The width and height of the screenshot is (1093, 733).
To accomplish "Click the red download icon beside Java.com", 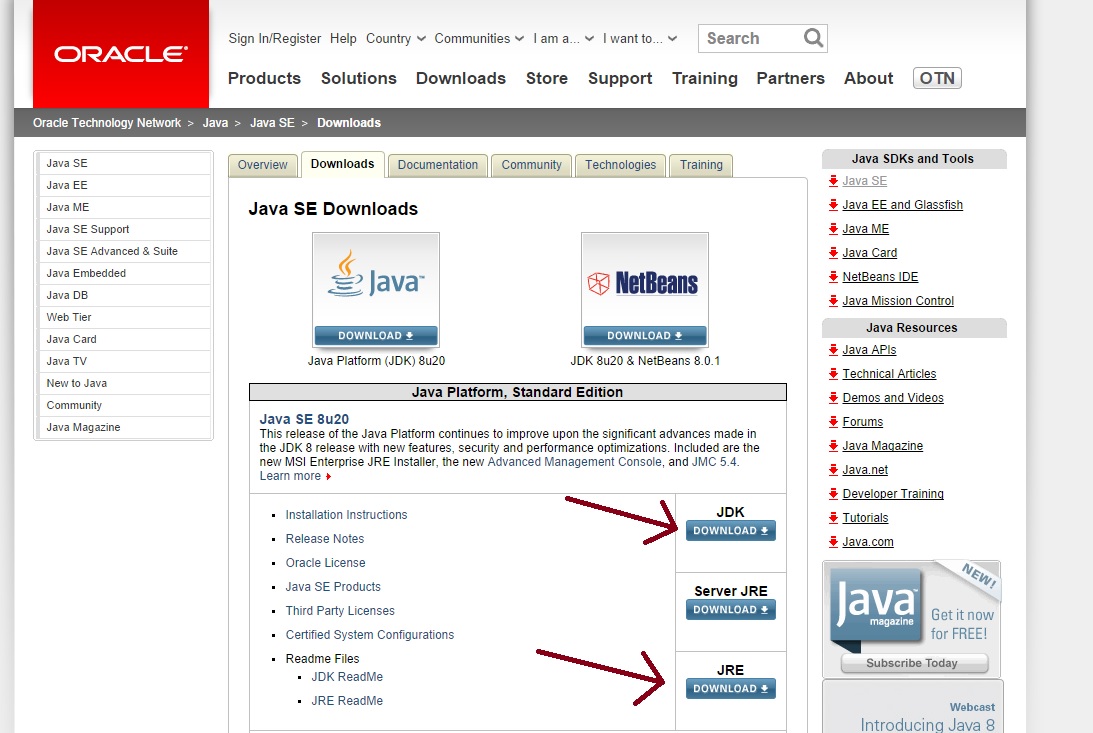I will (833, 541).
